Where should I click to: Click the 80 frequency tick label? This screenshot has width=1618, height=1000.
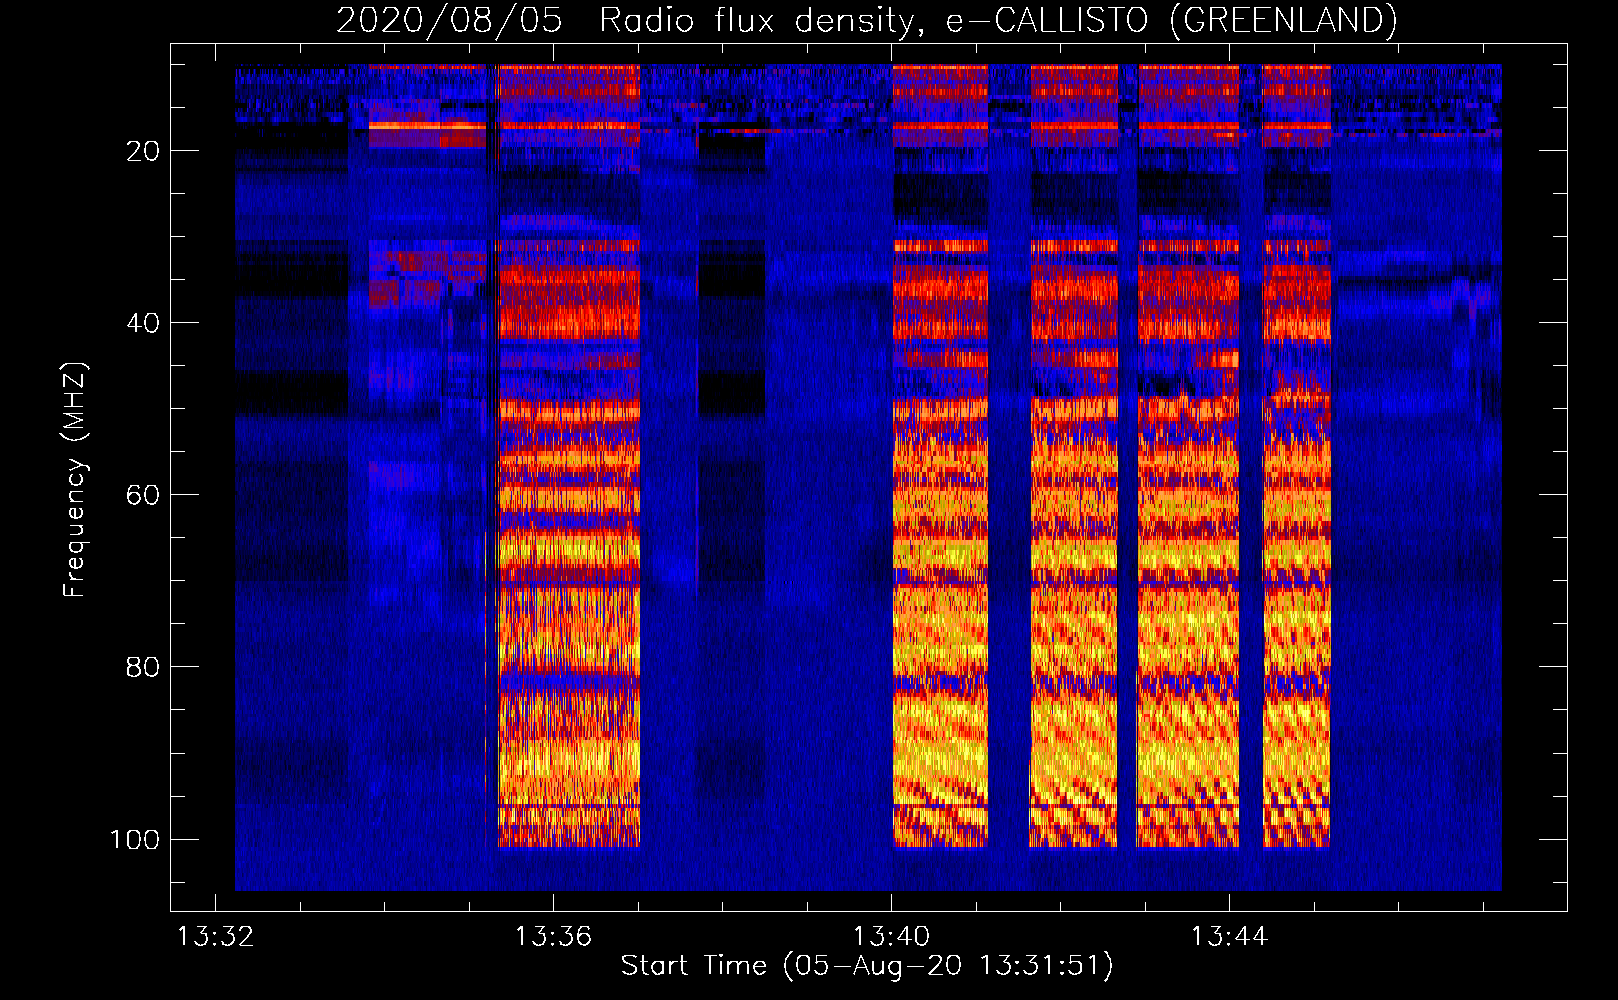tap(143, 667)
